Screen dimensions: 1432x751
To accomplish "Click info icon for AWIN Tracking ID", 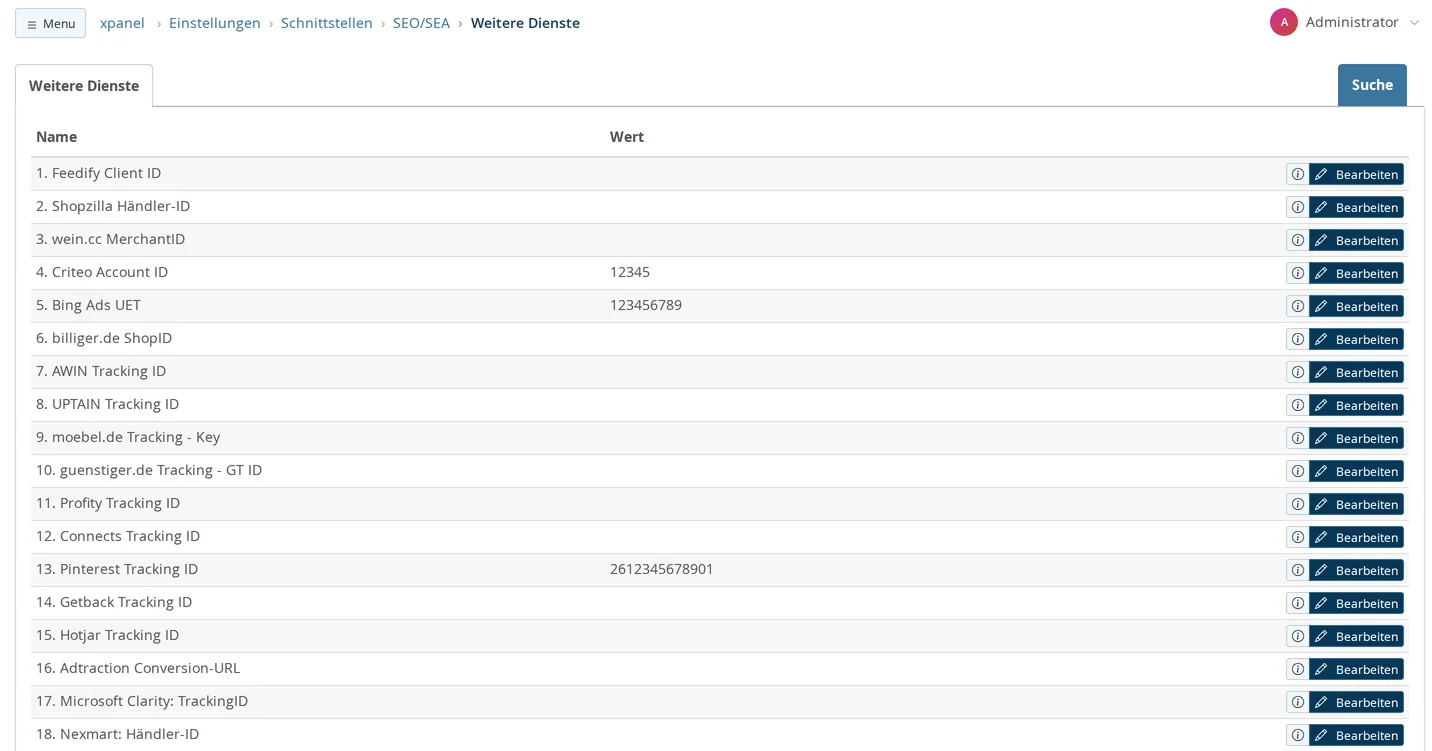I will (x=1297, y=372).
